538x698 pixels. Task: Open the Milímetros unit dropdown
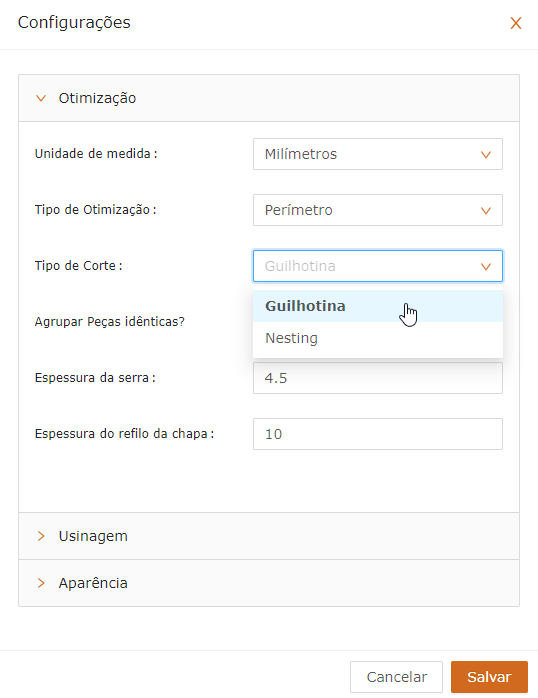pyautogui.click(x=378, y=154)
